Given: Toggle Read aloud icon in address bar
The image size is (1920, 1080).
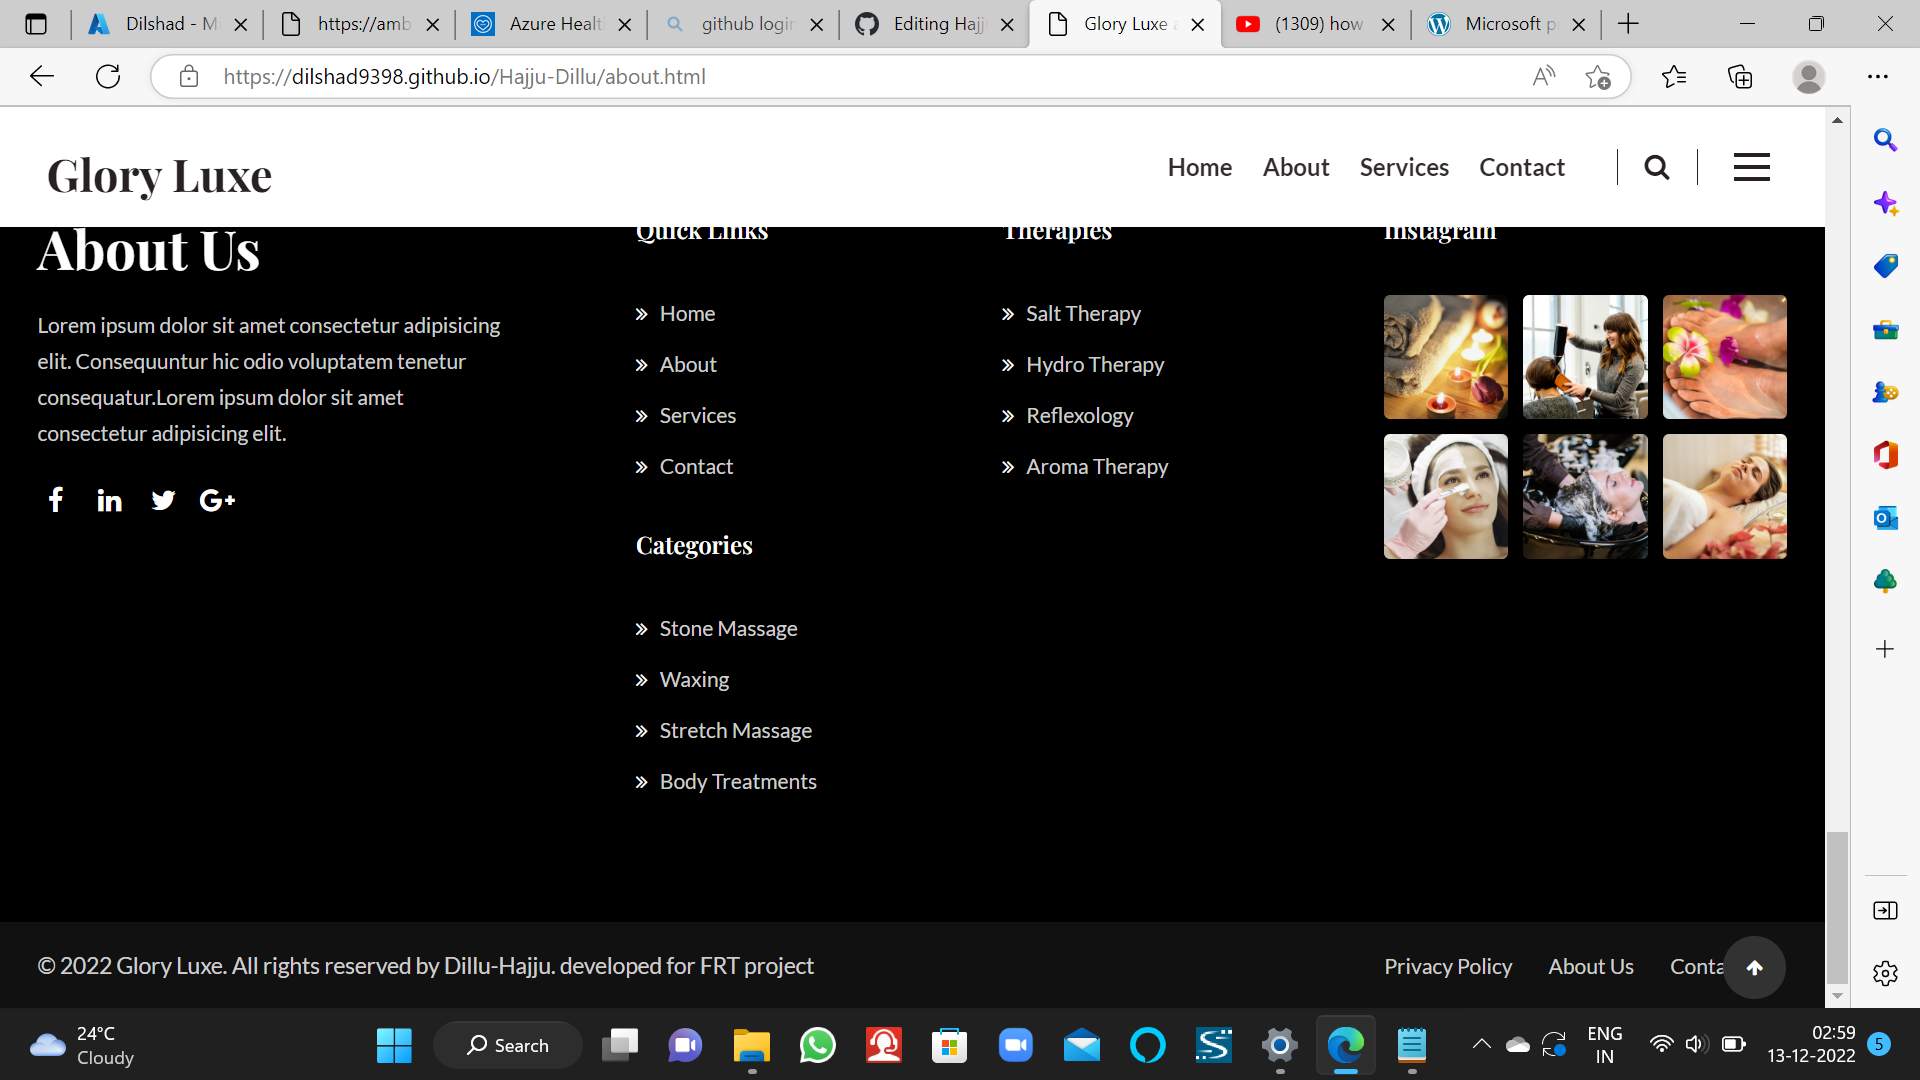Looking at the screenshot, I should tap(1543, 77).
